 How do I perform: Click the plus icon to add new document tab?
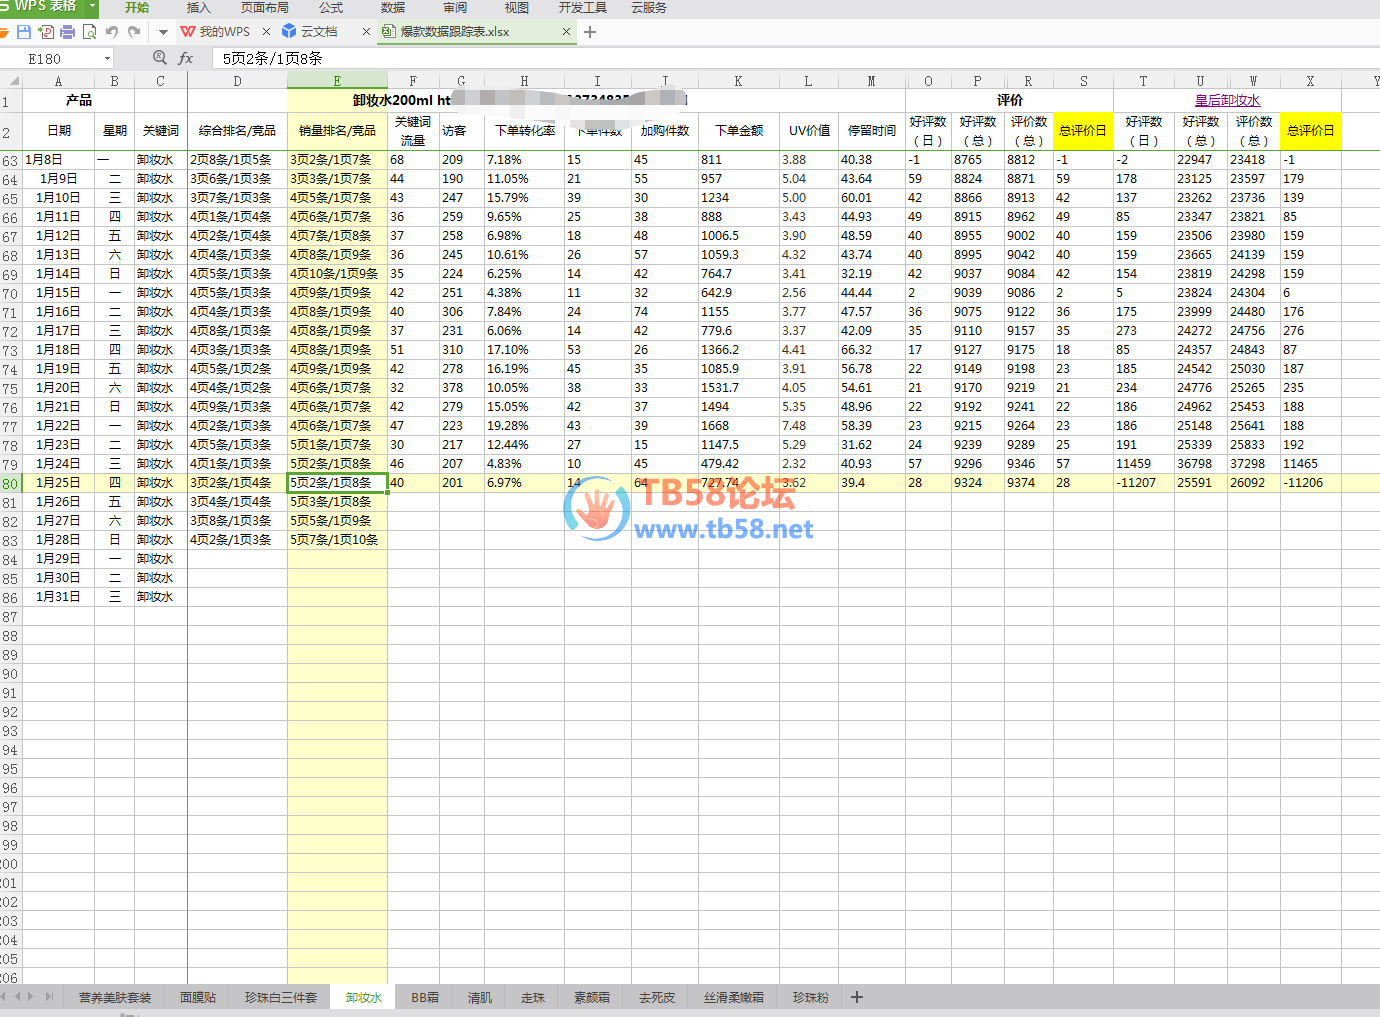point(590,32)
